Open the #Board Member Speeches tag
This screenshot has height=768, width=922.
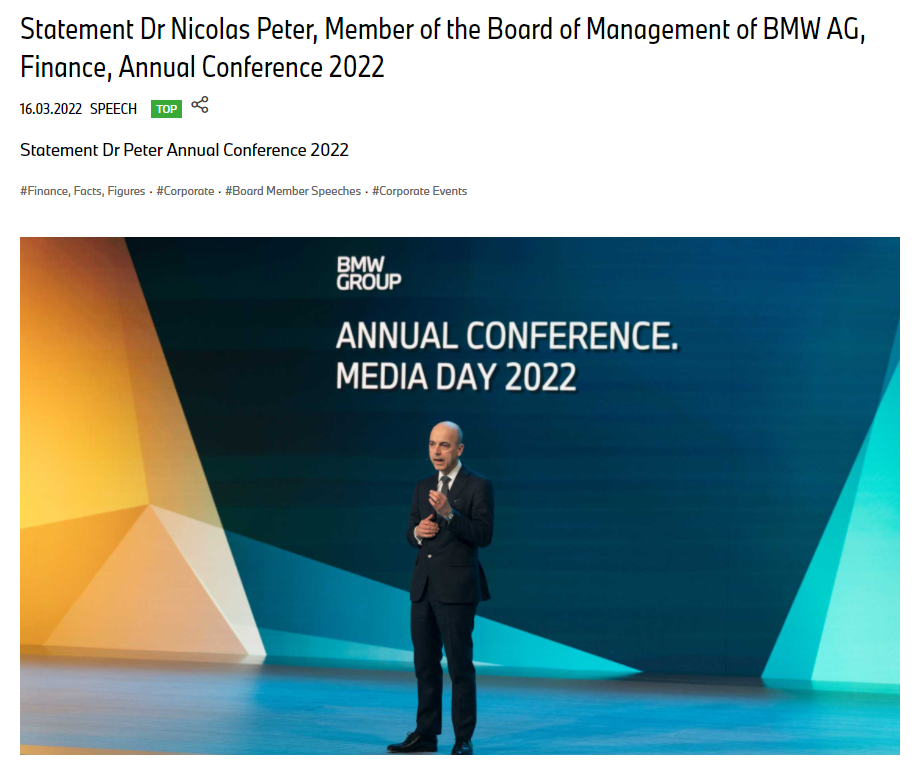[293, 191]
